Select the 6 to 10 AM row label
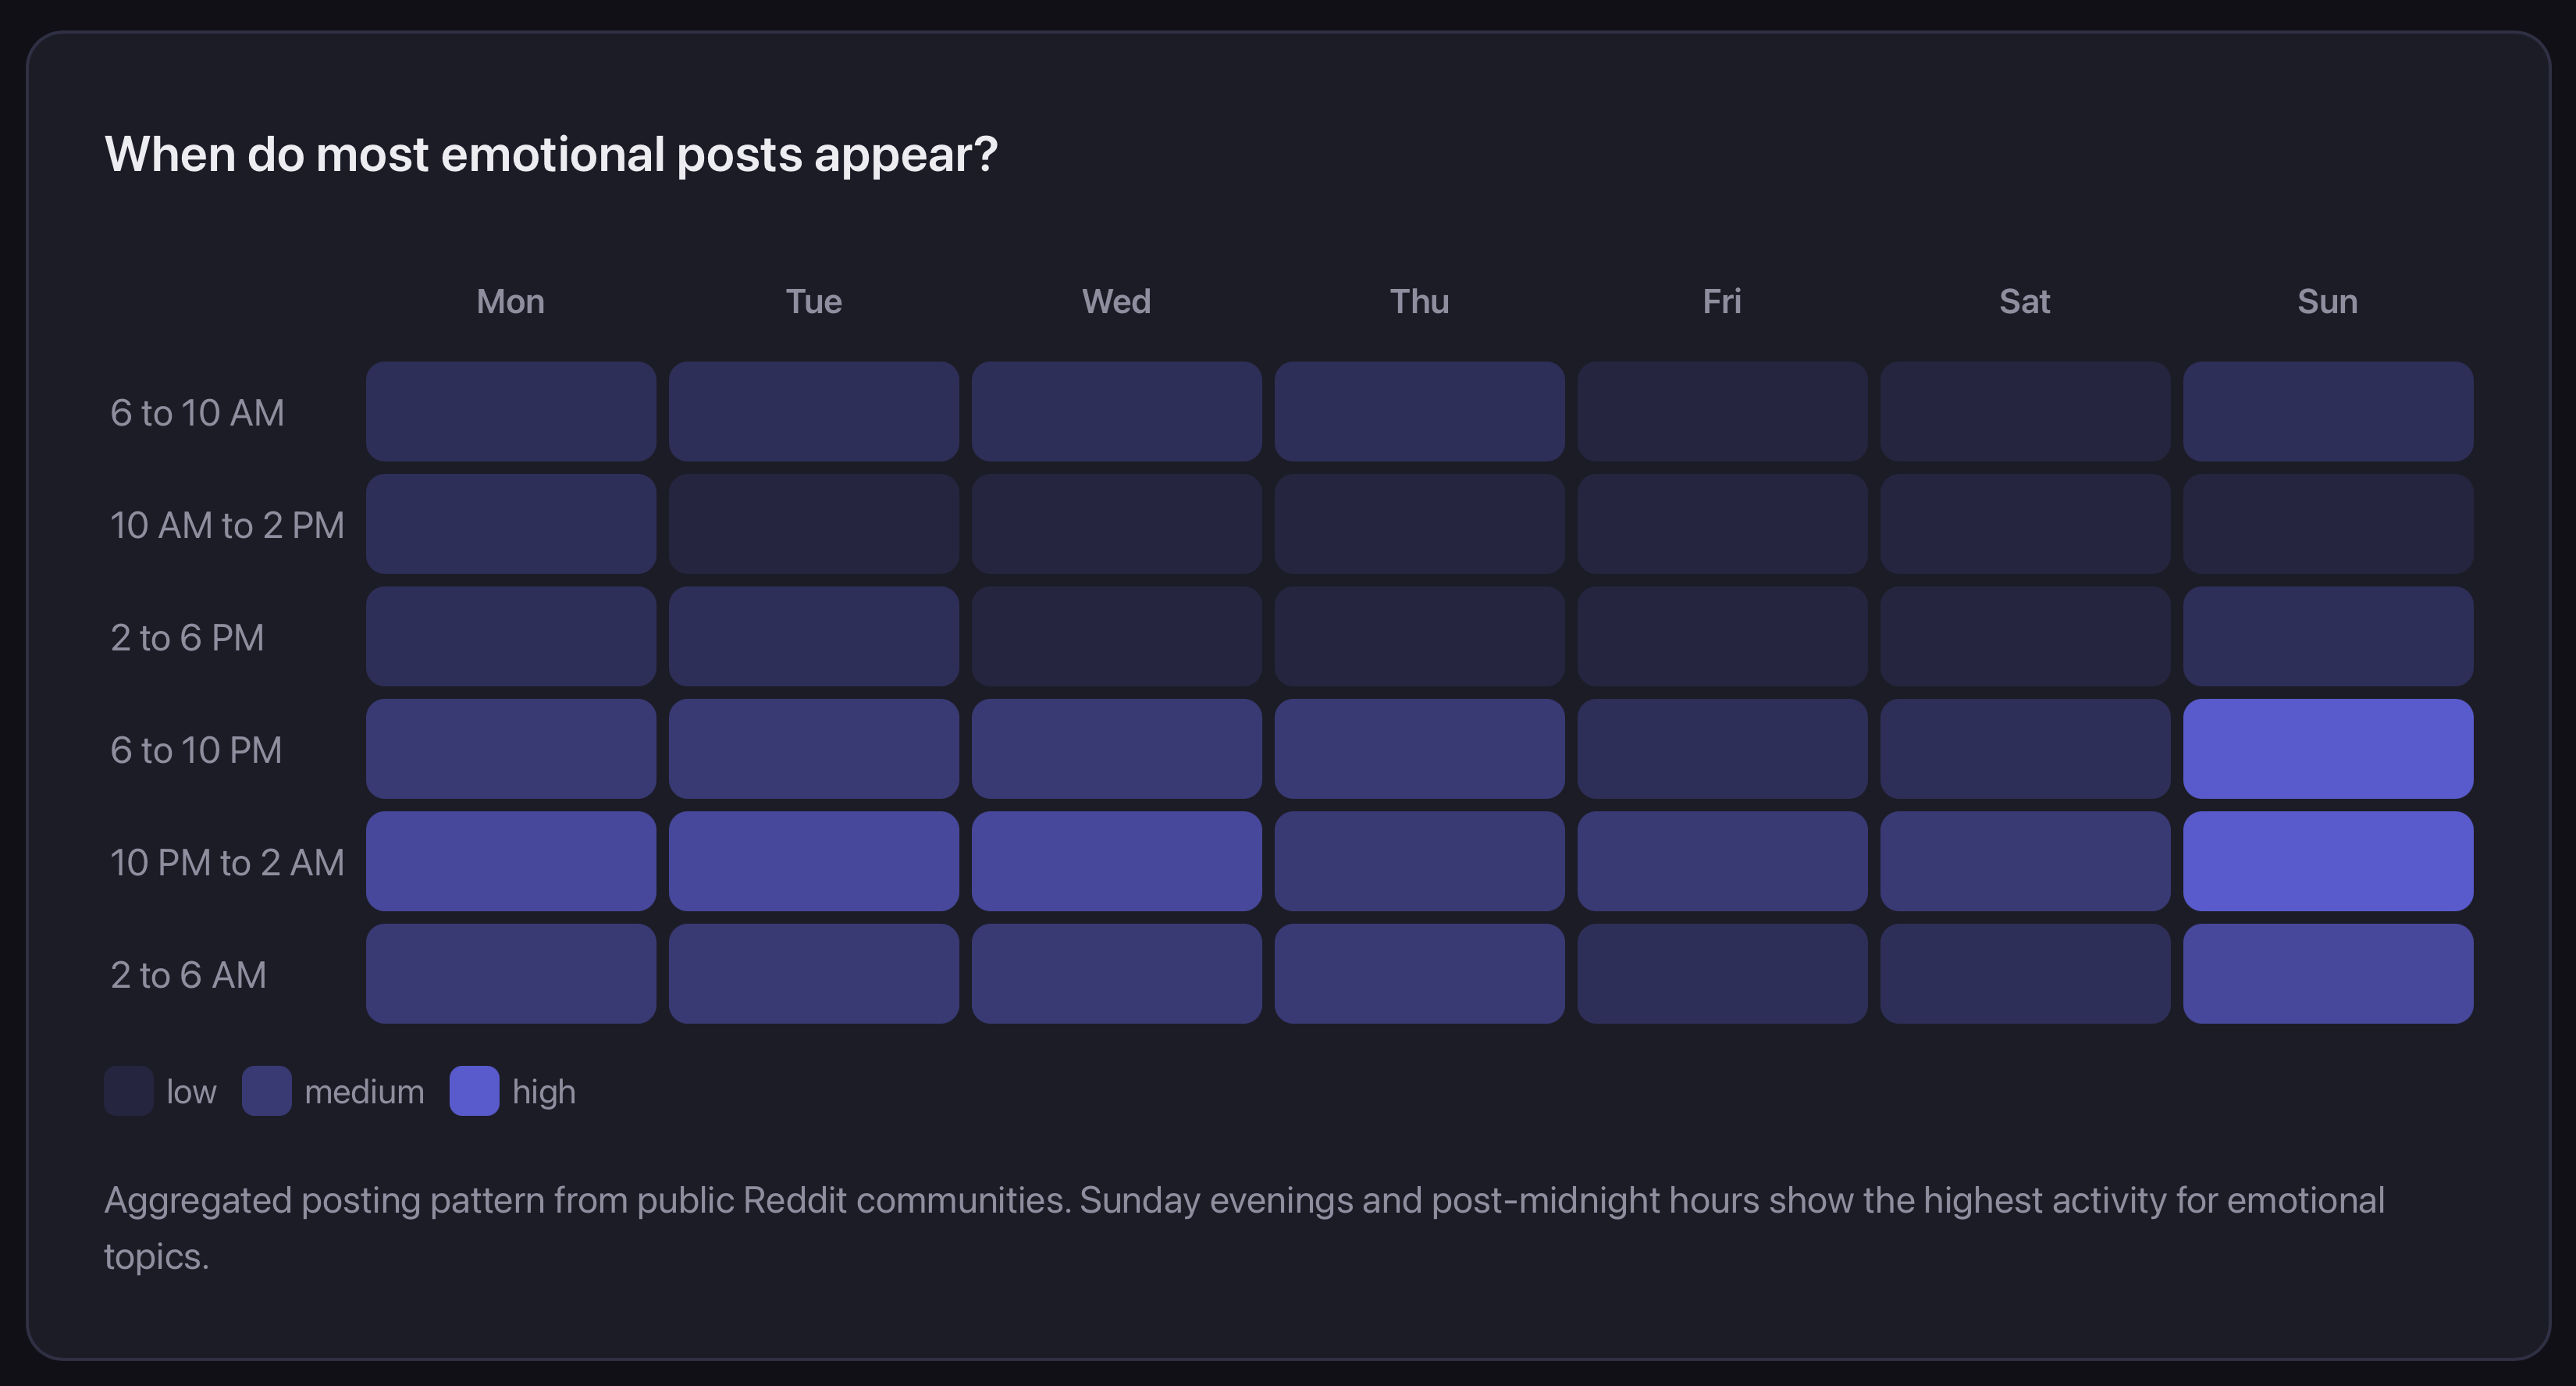2576x1386 pixels. tap(196, 412)
